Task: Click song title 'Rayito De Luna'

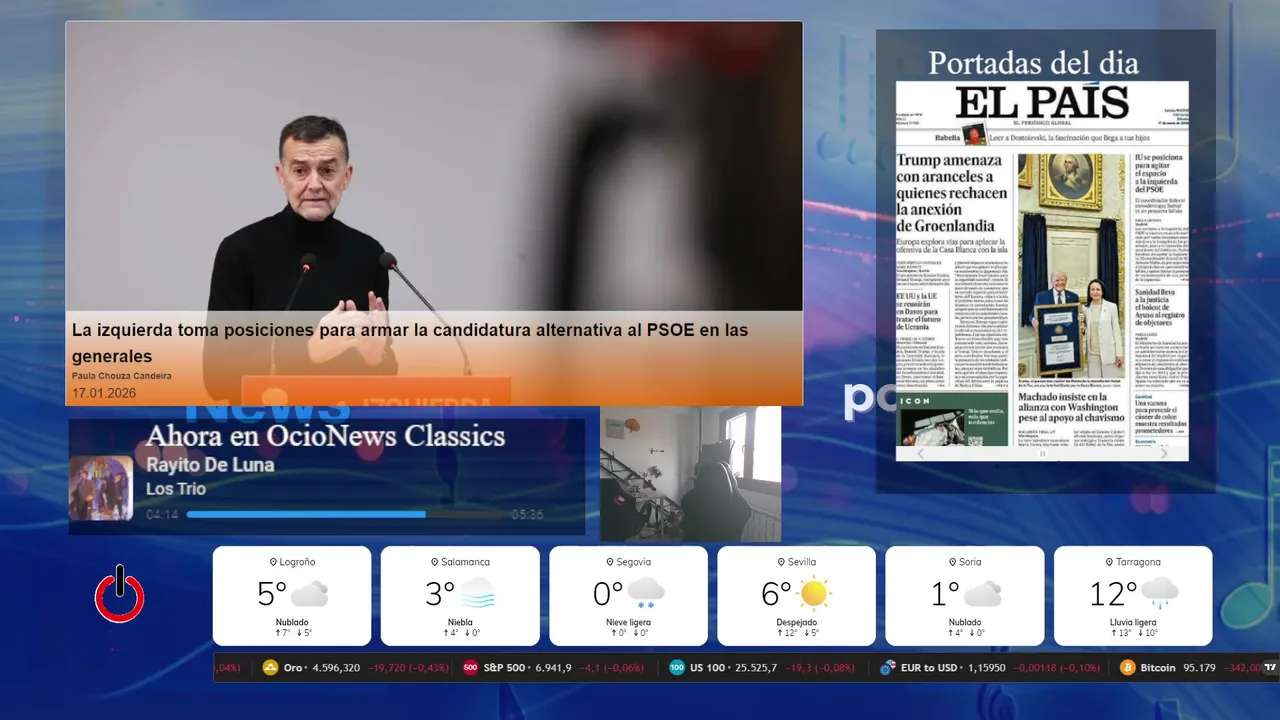Action: 210,465
